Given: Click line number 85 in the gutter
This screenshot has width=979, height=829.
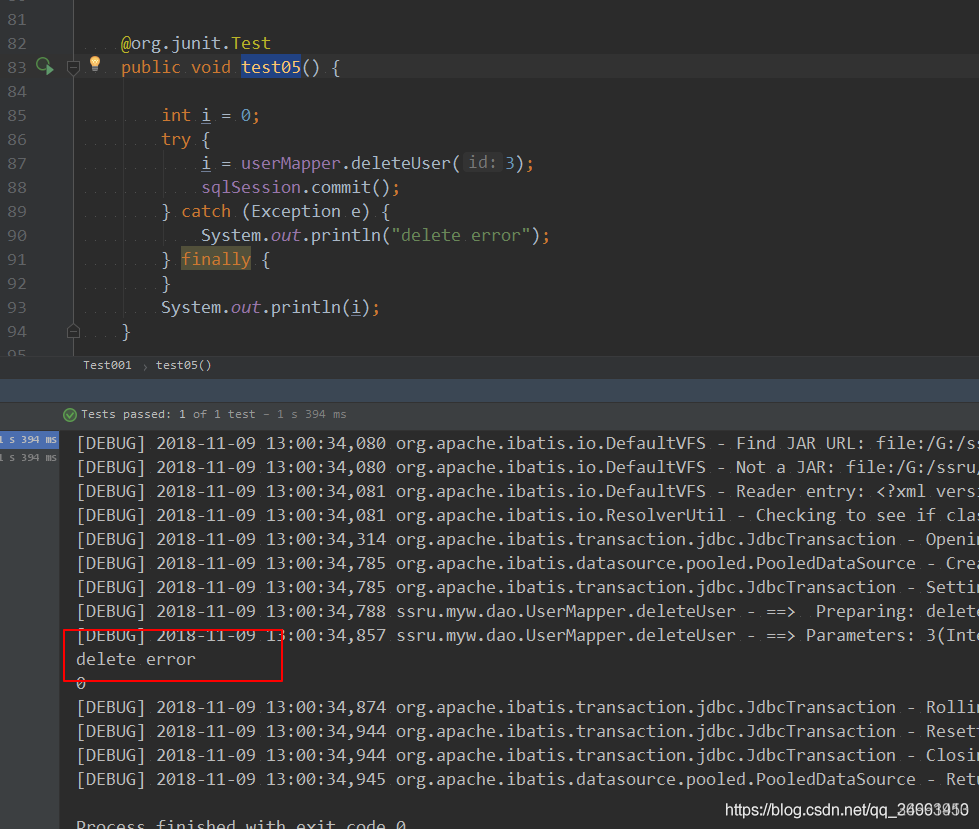Looking at the screenshot, I should (17, 115).
